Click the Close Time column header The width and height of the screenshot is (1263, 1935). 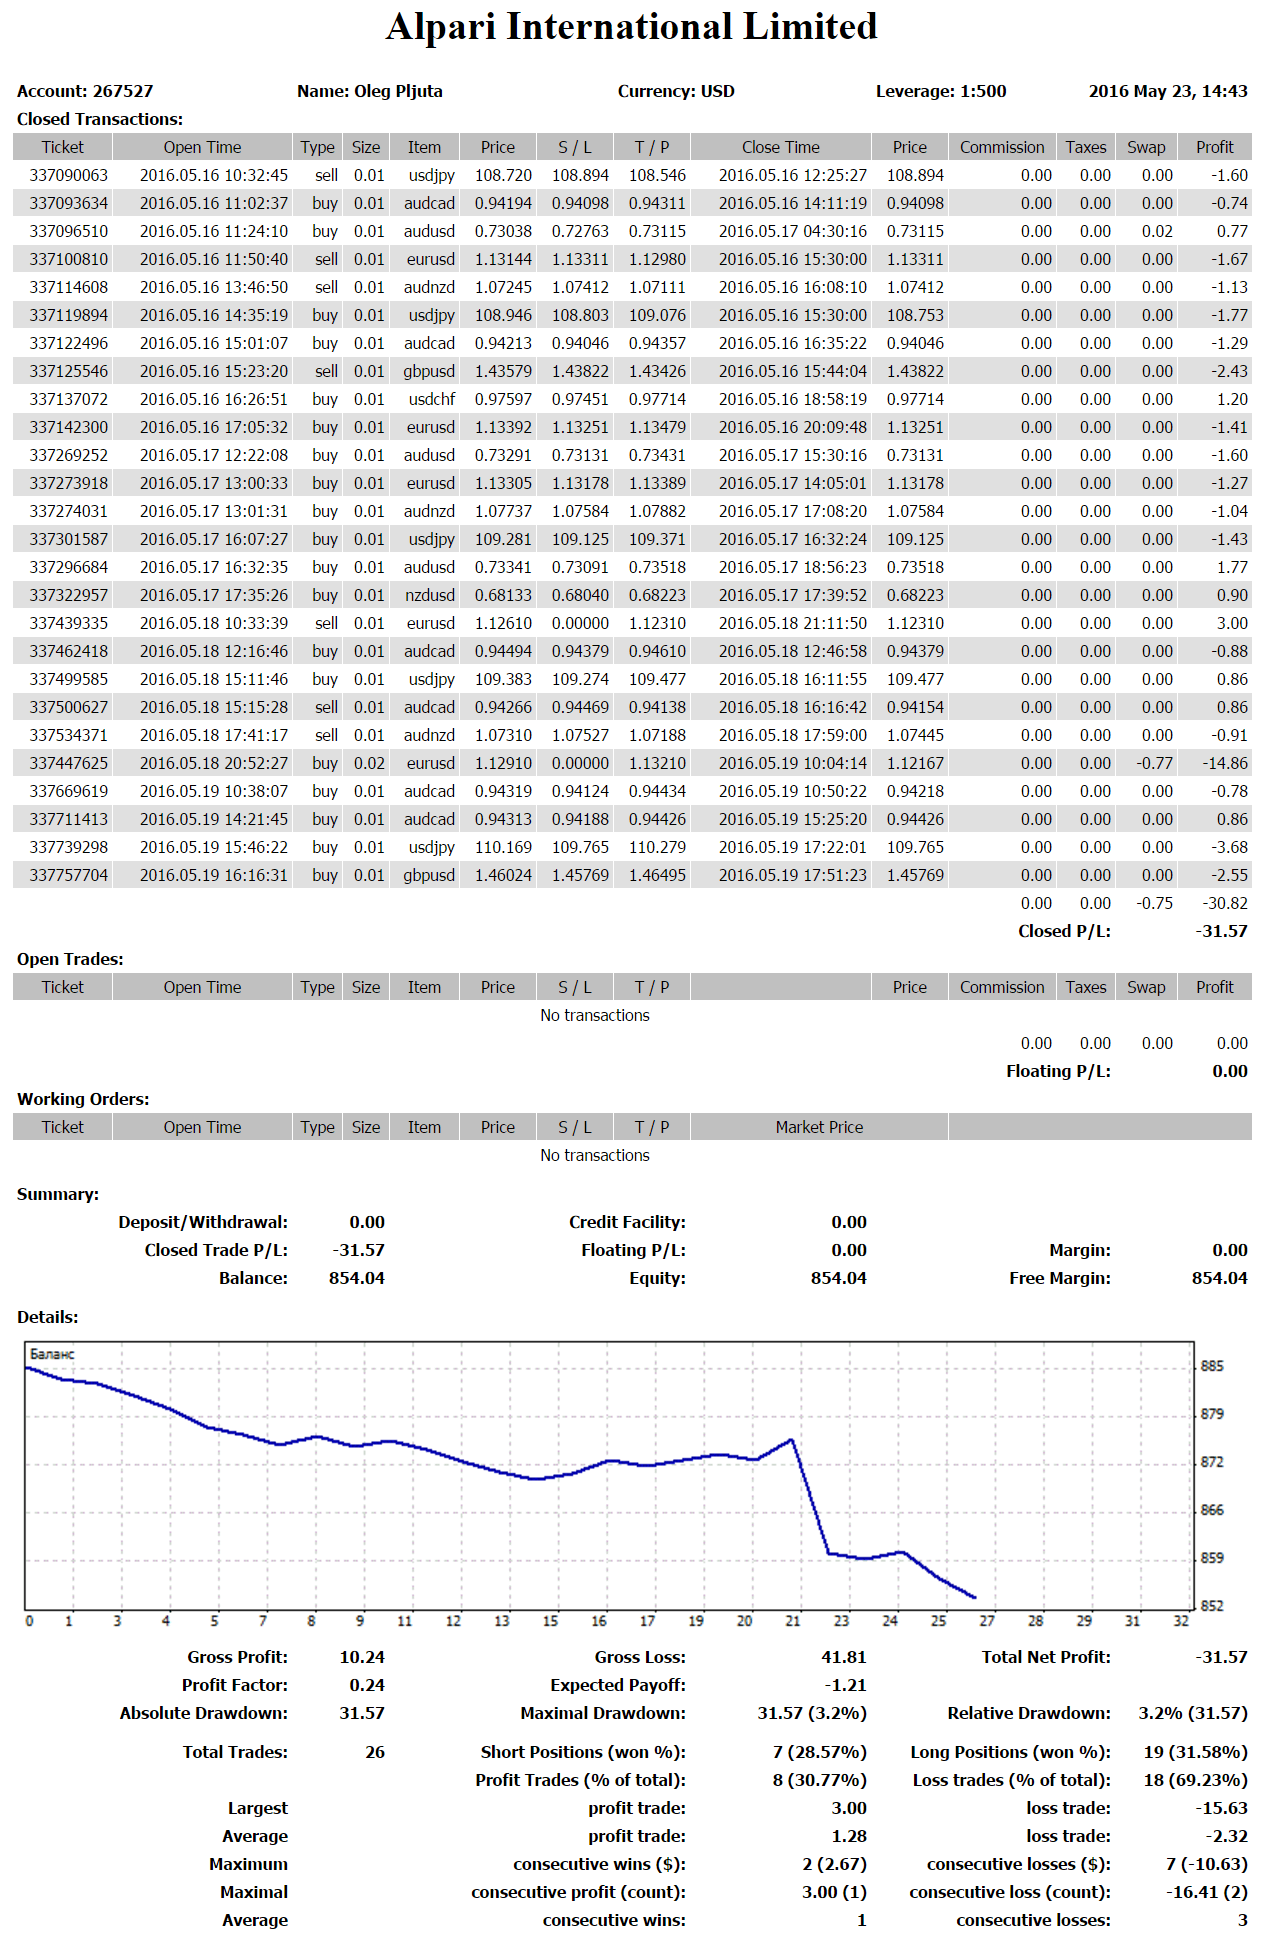[x=780, y=147]
